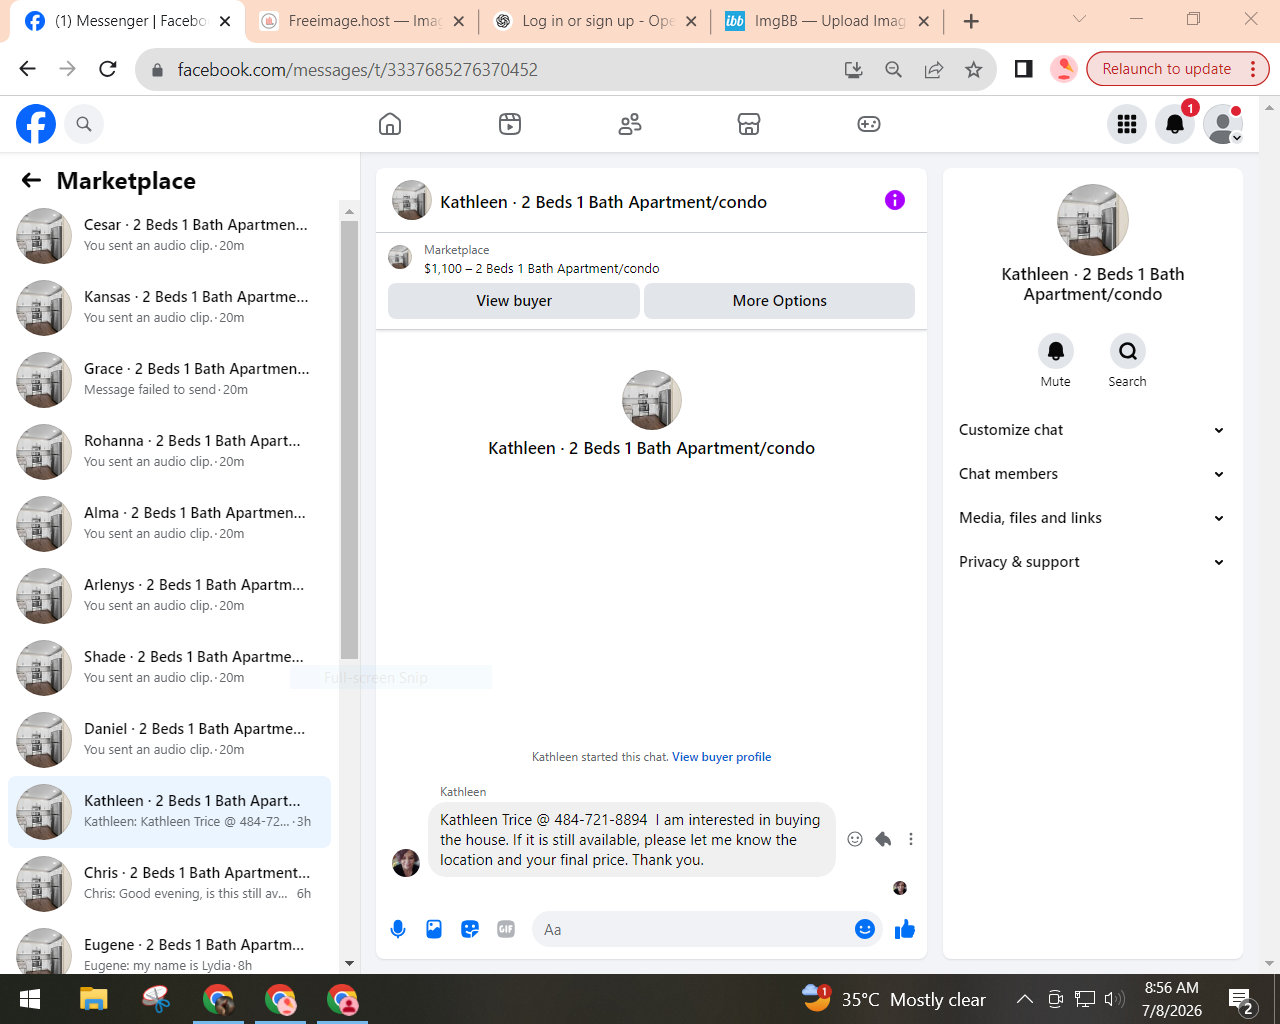This screenshot has height=1024, width=1280.
Task: Choose a sticker icon
Action: coord(470,929)
